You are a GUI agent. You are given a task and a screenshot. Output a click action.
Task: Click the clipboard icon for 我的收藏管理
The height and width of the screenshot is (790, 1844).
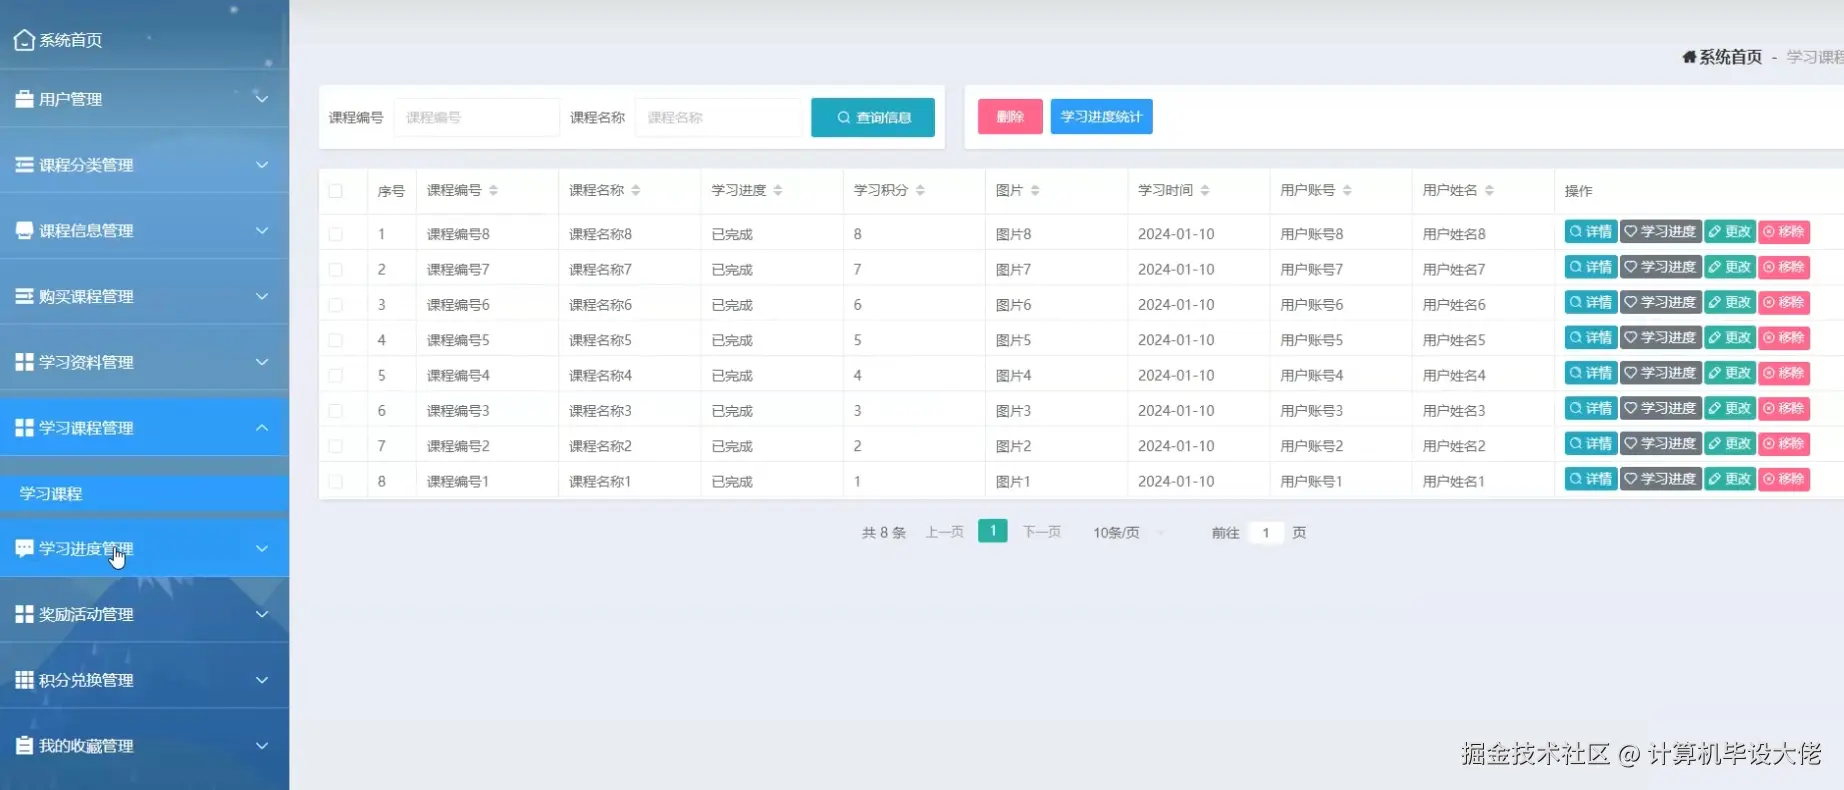coord(25,745)
